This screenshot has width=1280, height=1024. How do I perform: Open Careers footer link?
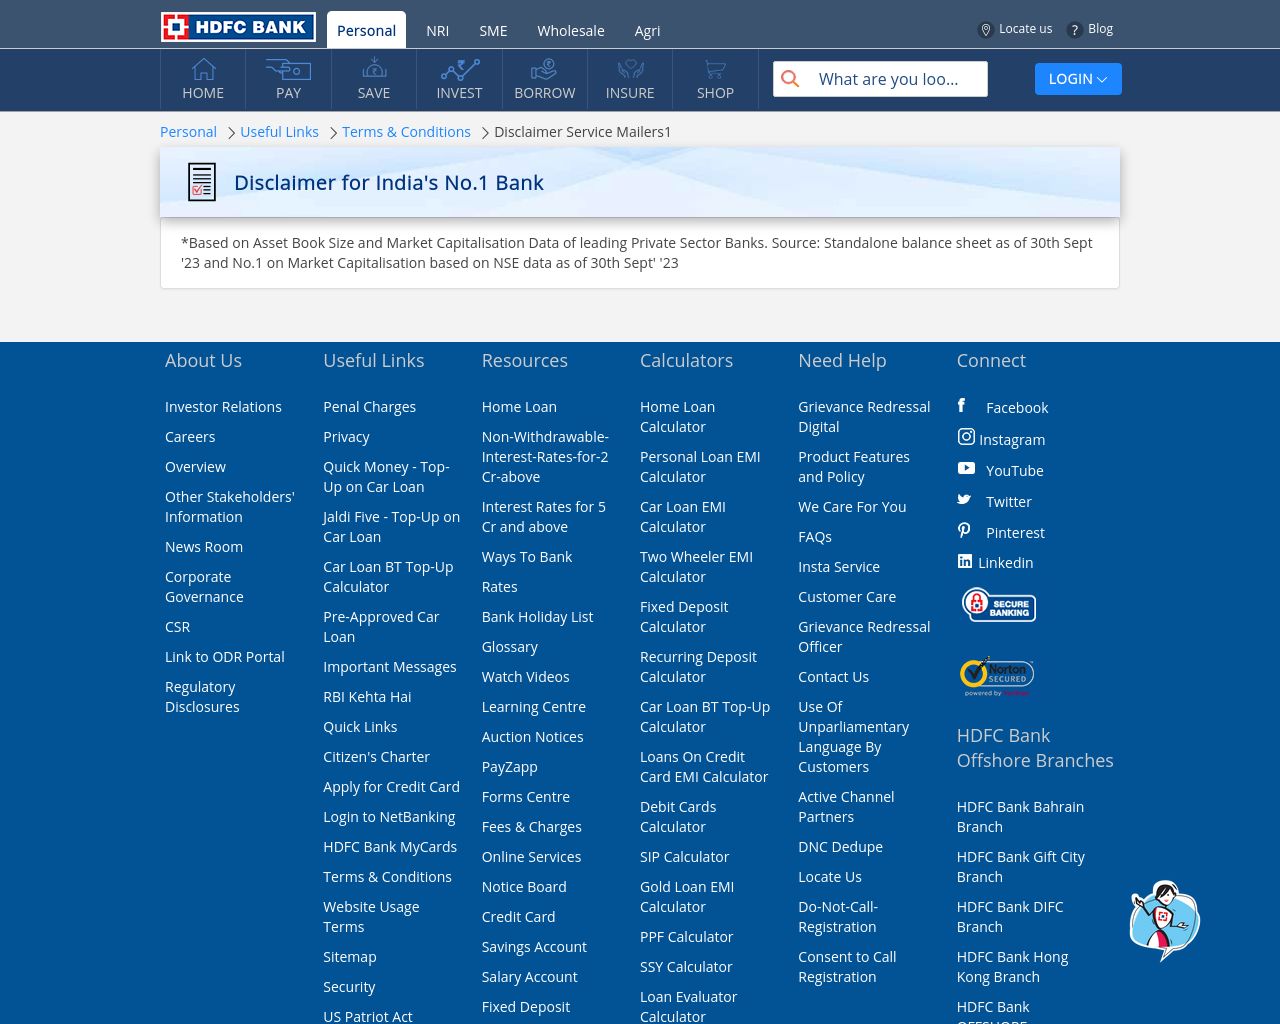(190, 437)
